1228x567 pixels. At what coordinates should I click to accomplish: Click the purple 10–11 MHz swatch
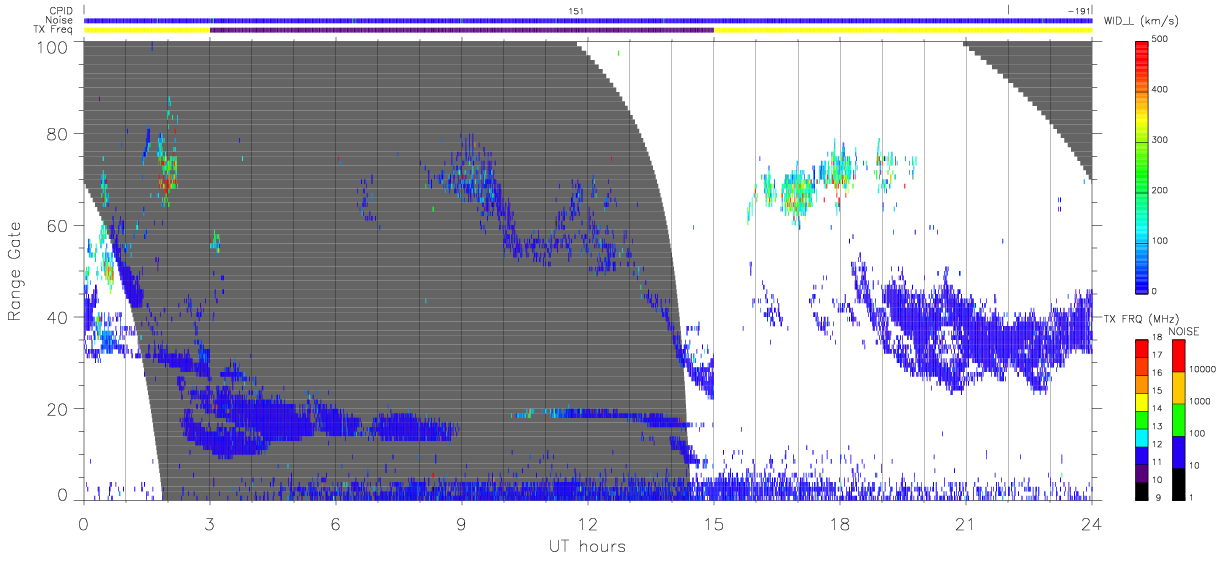point(1144,472)
